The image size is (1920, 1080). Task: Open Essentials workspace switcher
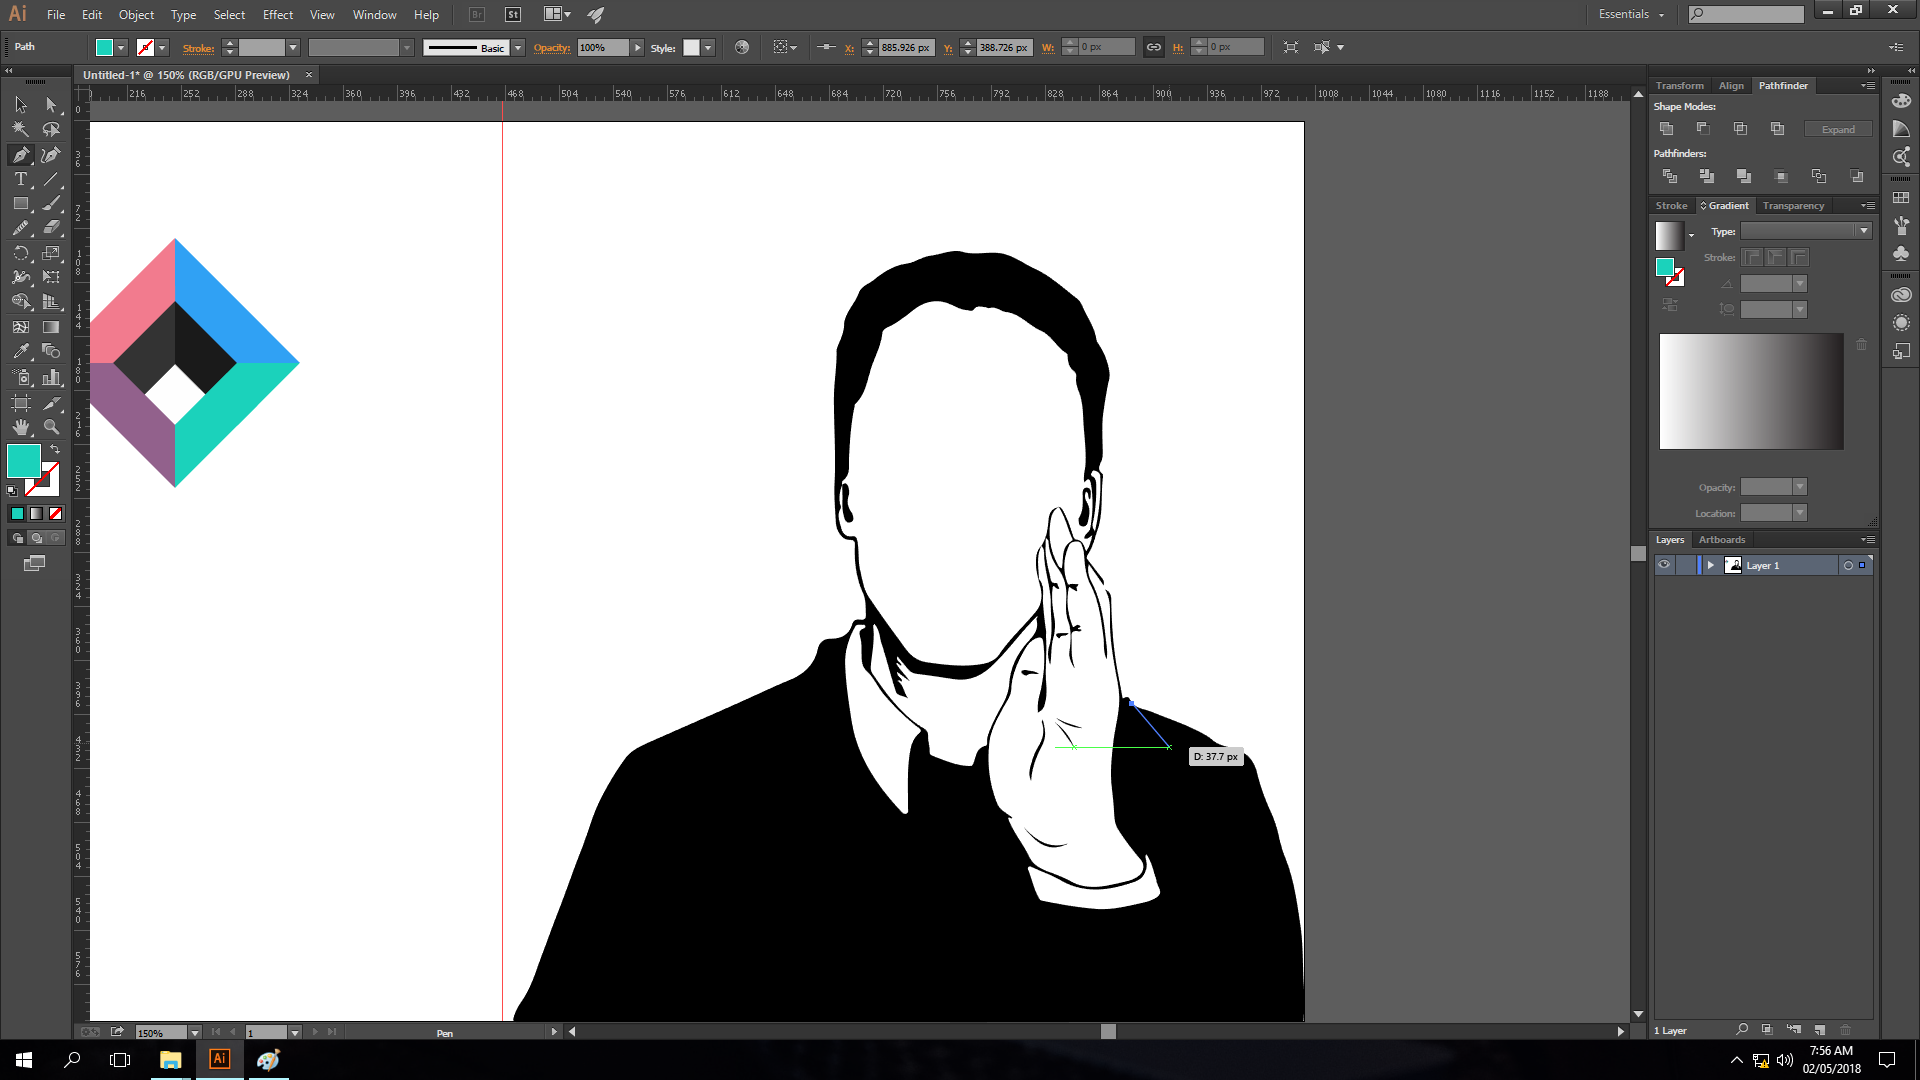[x=1631, y=14]
